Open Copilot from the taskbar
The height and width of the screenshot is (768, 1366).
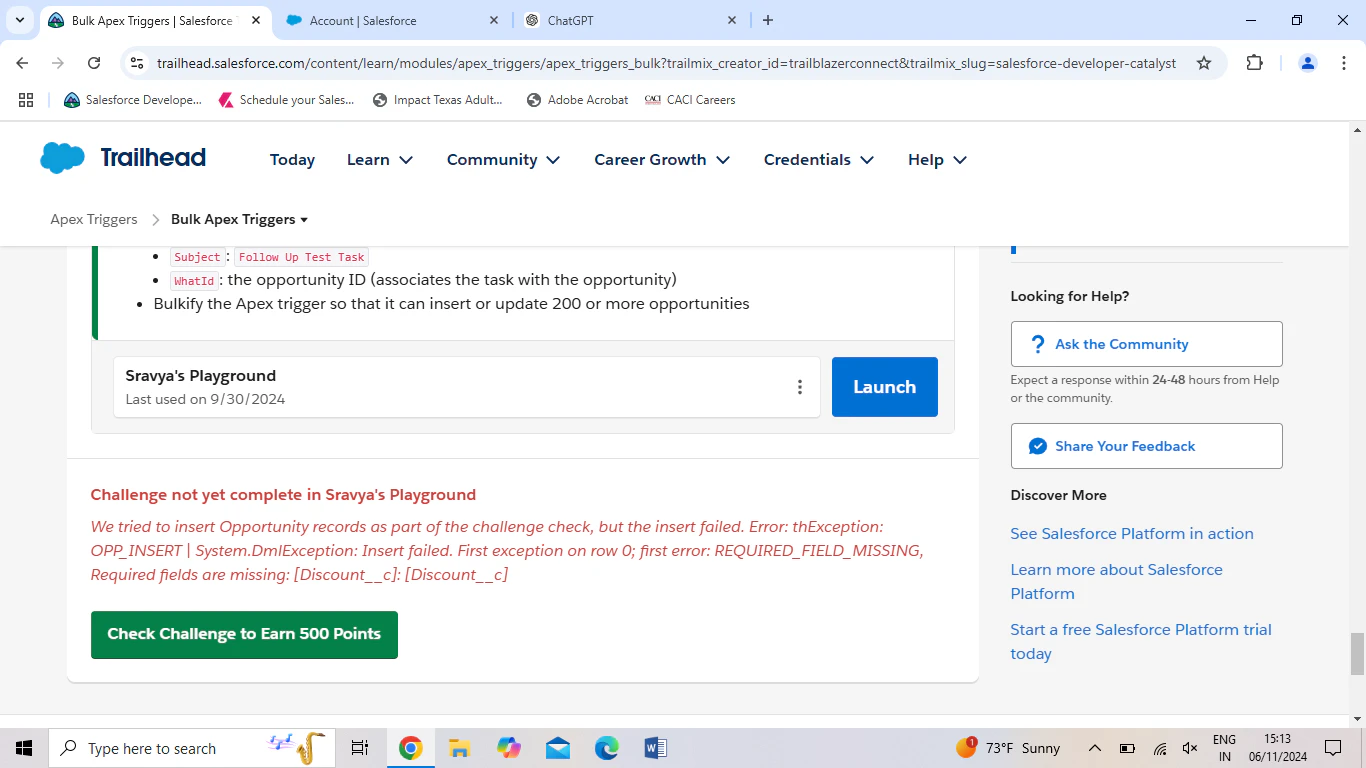508,748
